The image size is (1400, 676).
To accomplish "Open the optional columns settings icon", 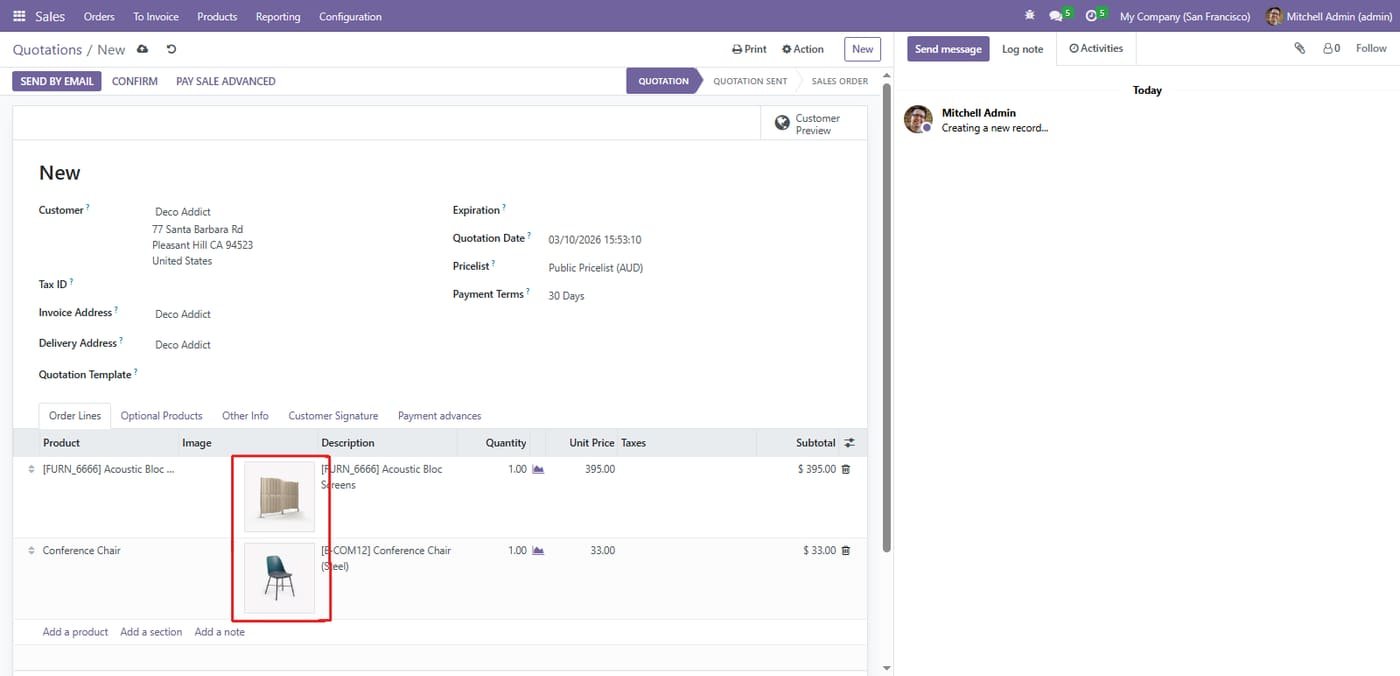I will point(850,443).
